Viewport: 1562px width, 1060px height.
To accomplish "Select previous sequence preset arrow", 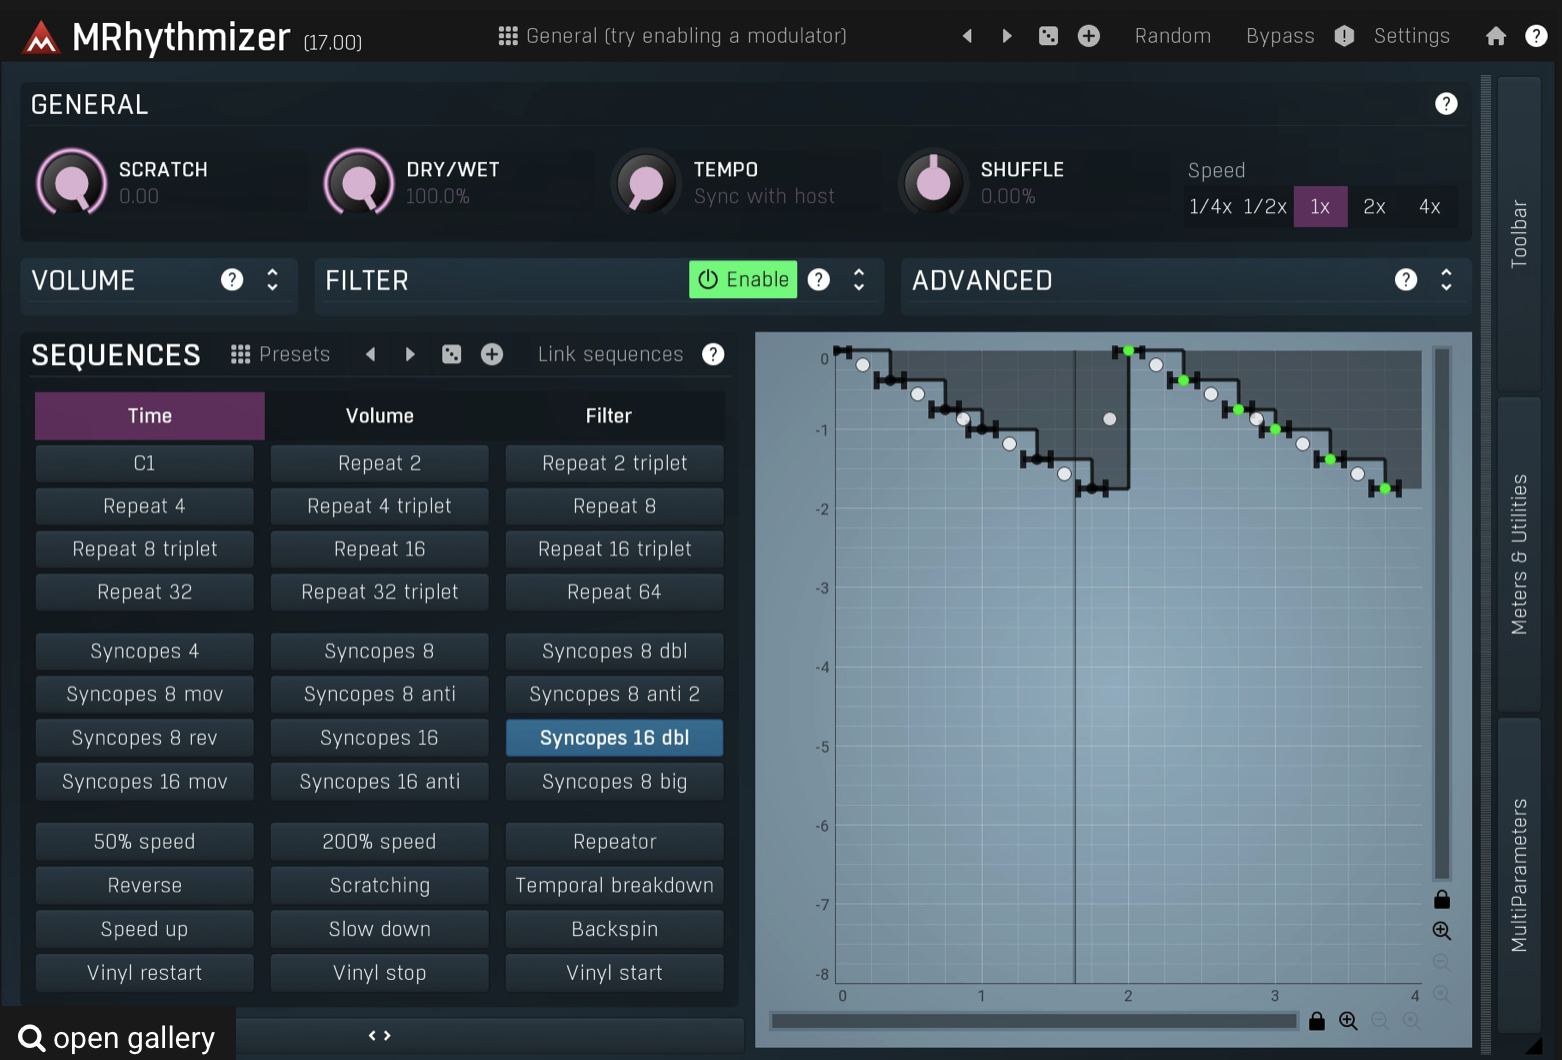I will pos(371,354).
